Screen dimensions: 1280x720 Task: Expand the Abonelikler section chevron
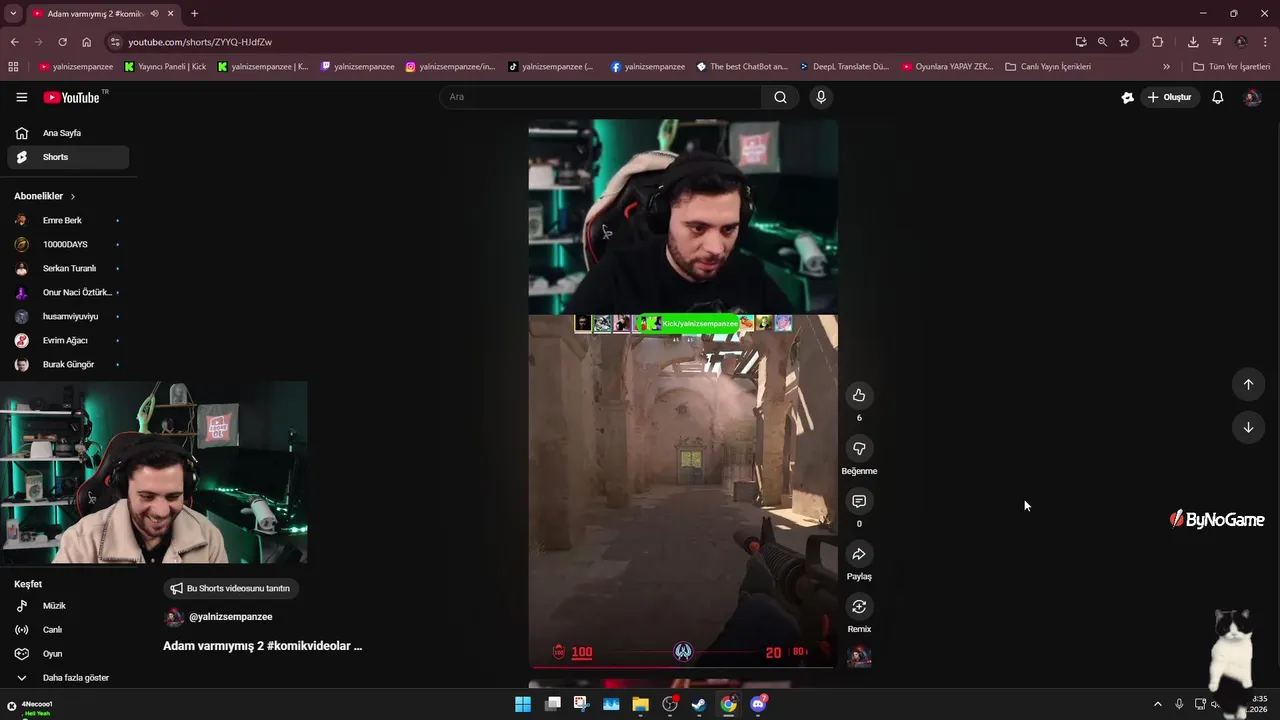73,196
